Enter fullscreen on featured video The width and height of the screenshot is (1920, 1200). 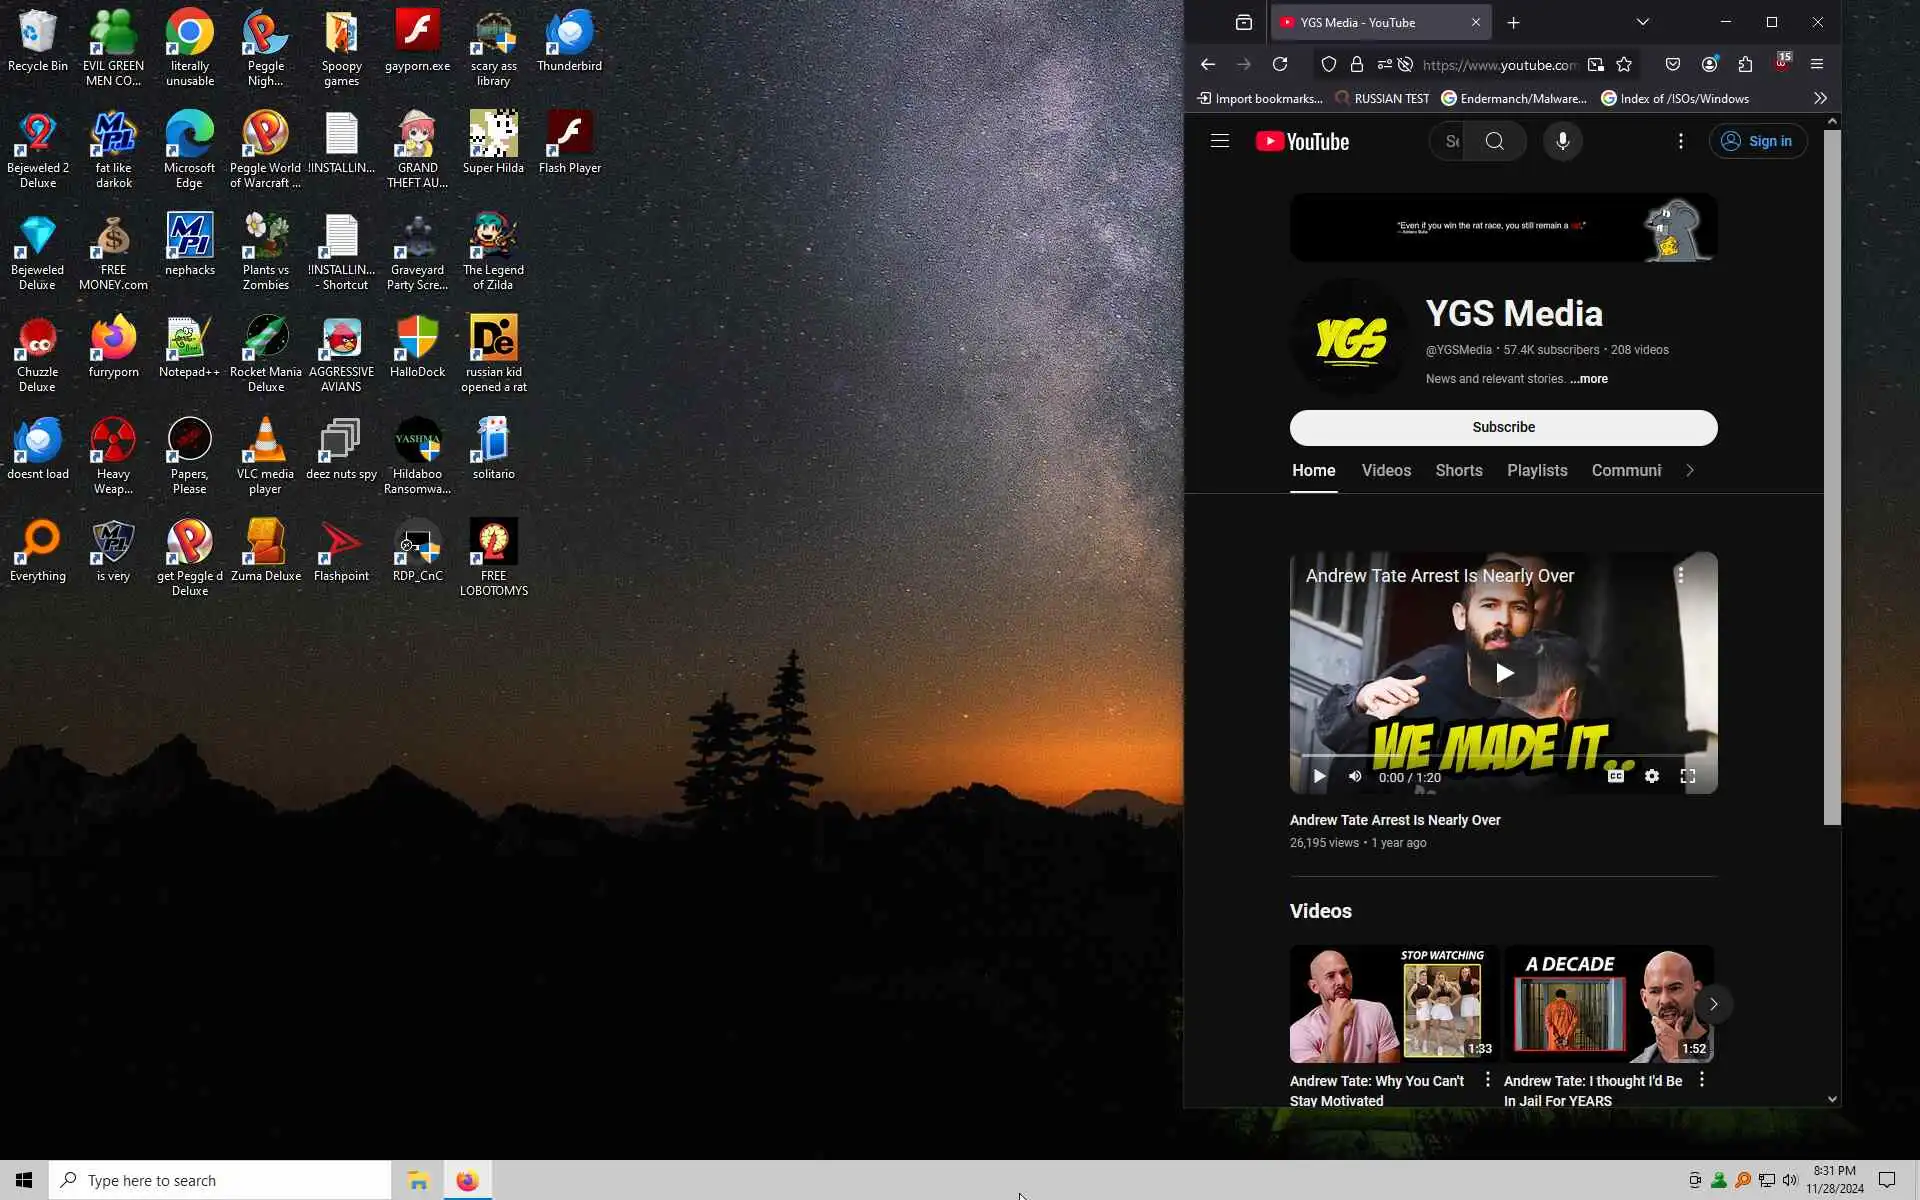pos(1687,776)
